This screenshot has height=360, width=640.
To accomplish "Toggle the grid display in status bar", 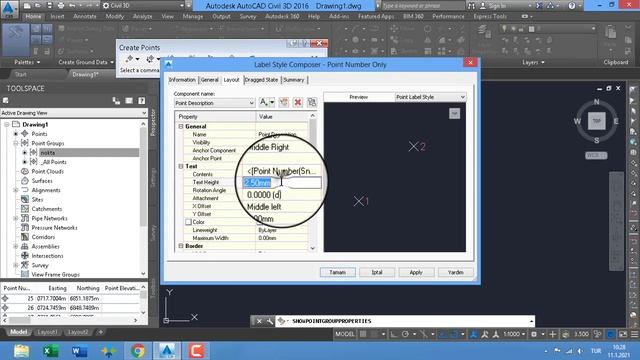I will [x=363, y=334].
